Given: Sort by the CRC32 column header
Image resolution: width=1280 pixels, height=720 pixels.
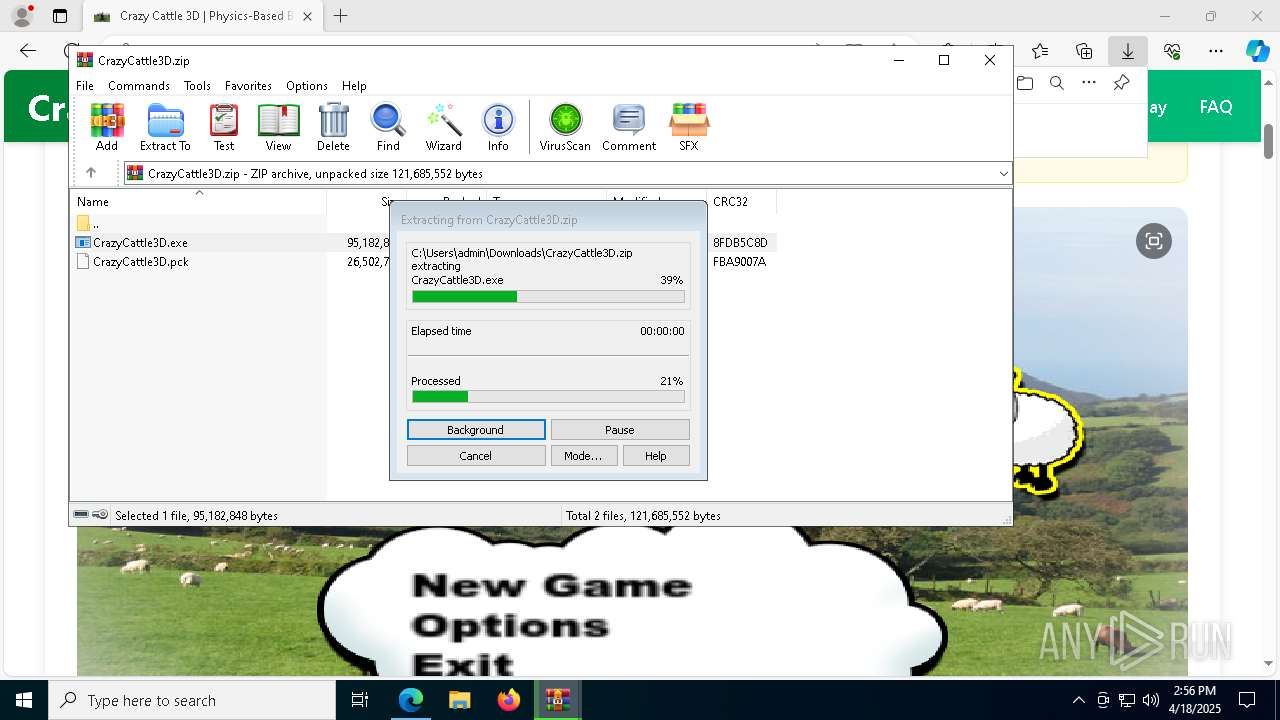Looking at the screenshot, I should click(741, 201).
